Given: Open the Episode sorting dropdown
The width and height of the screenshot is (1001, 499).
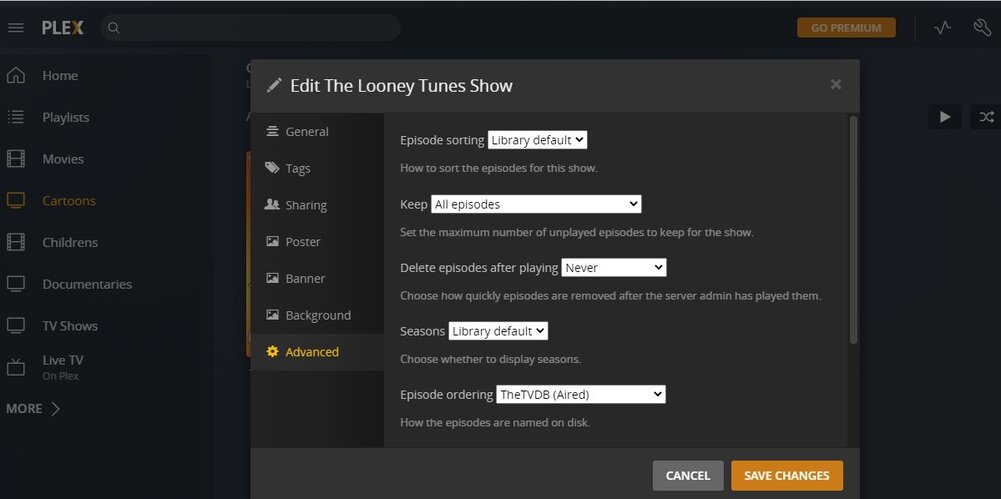Looking at the screenshot, I should pyautogui.click(x=538, y=140).
